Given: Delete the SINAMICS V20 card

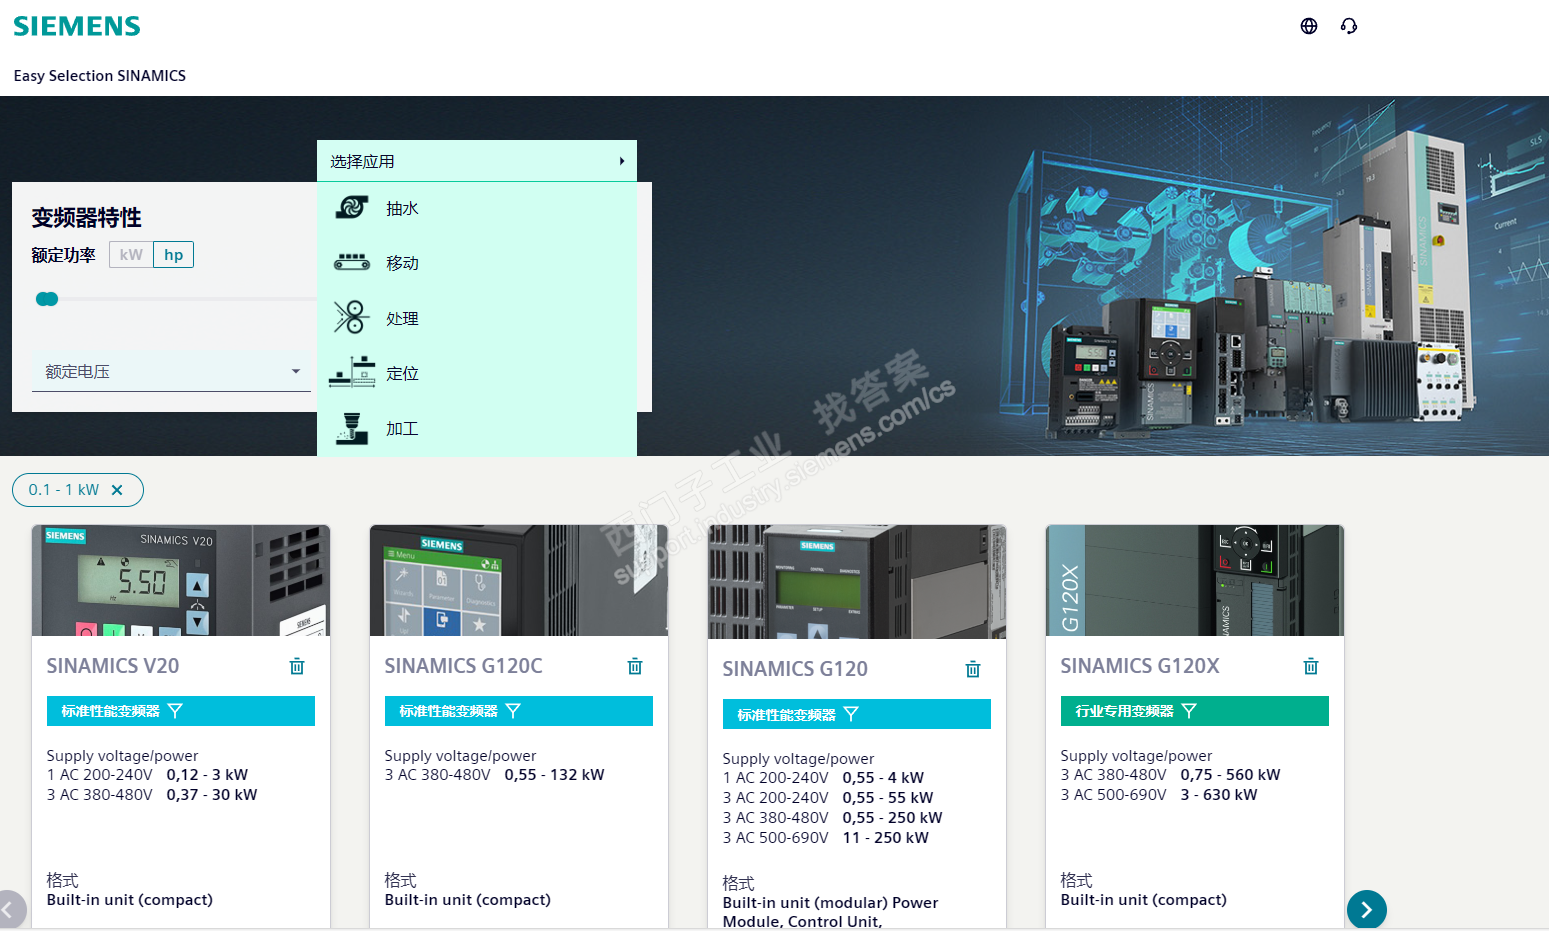Looking at the screenshot, I should pos(297,666).
